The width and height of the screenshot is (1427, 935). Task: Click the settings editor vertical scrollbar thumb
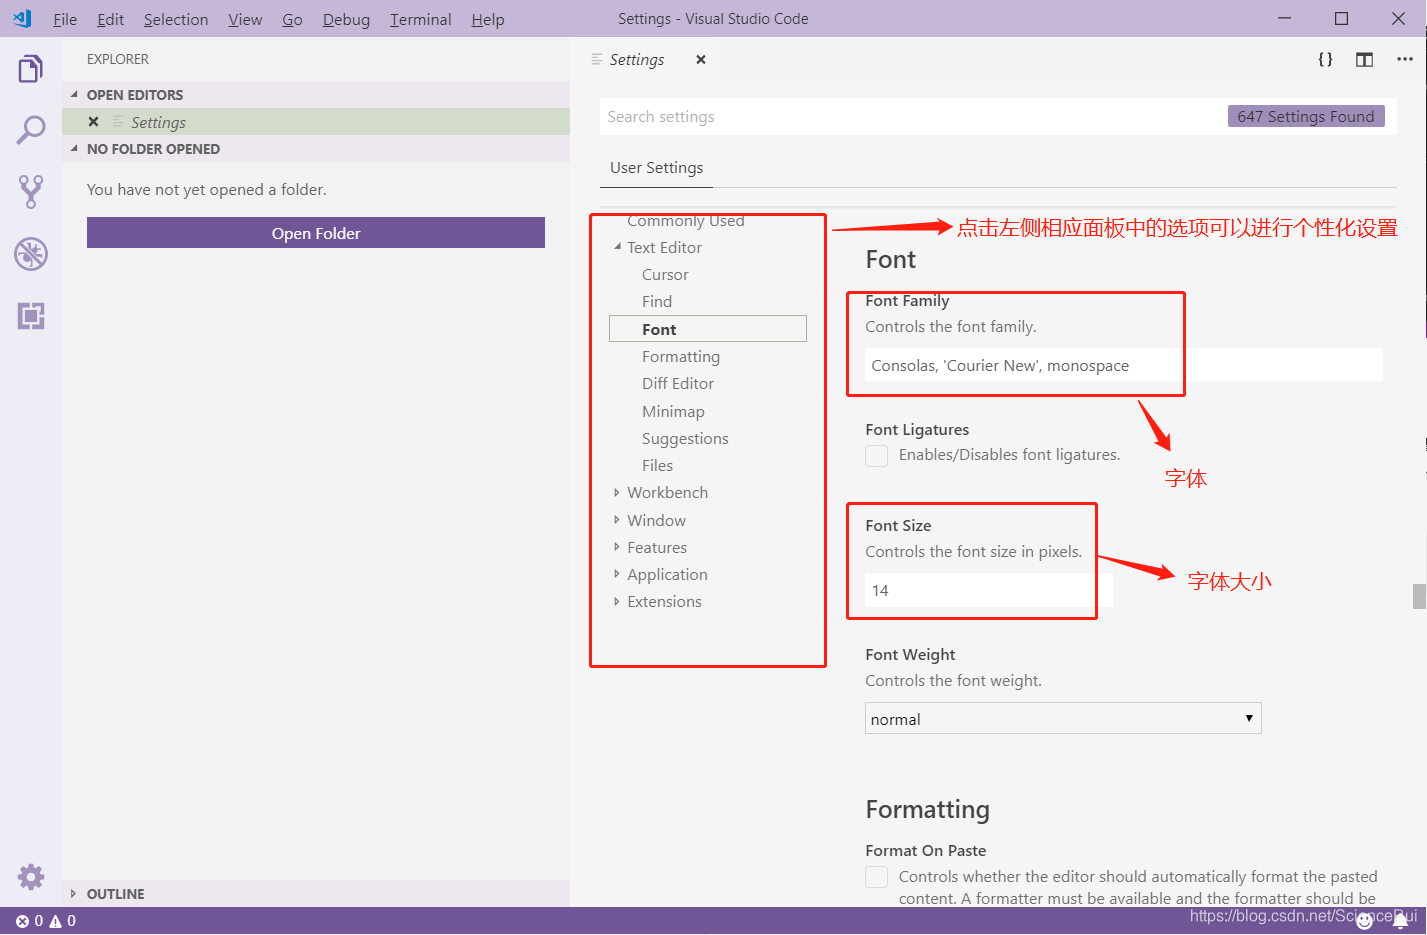coord(1419,596)
